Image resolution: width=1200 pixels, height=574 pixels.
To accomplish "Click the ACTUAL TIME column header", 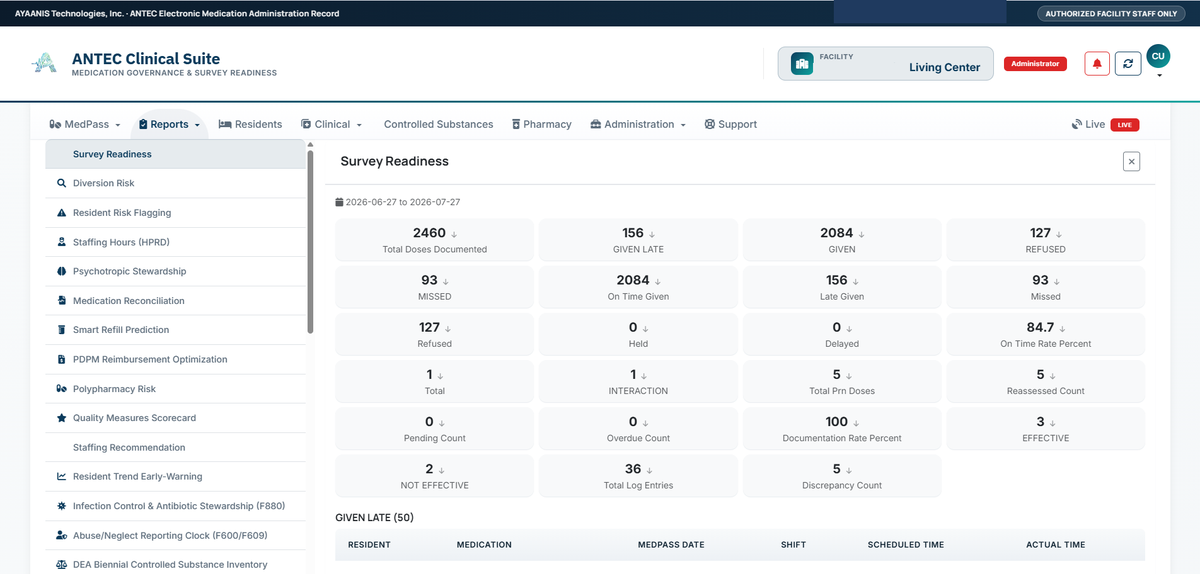I will (x=1055, y=545).
